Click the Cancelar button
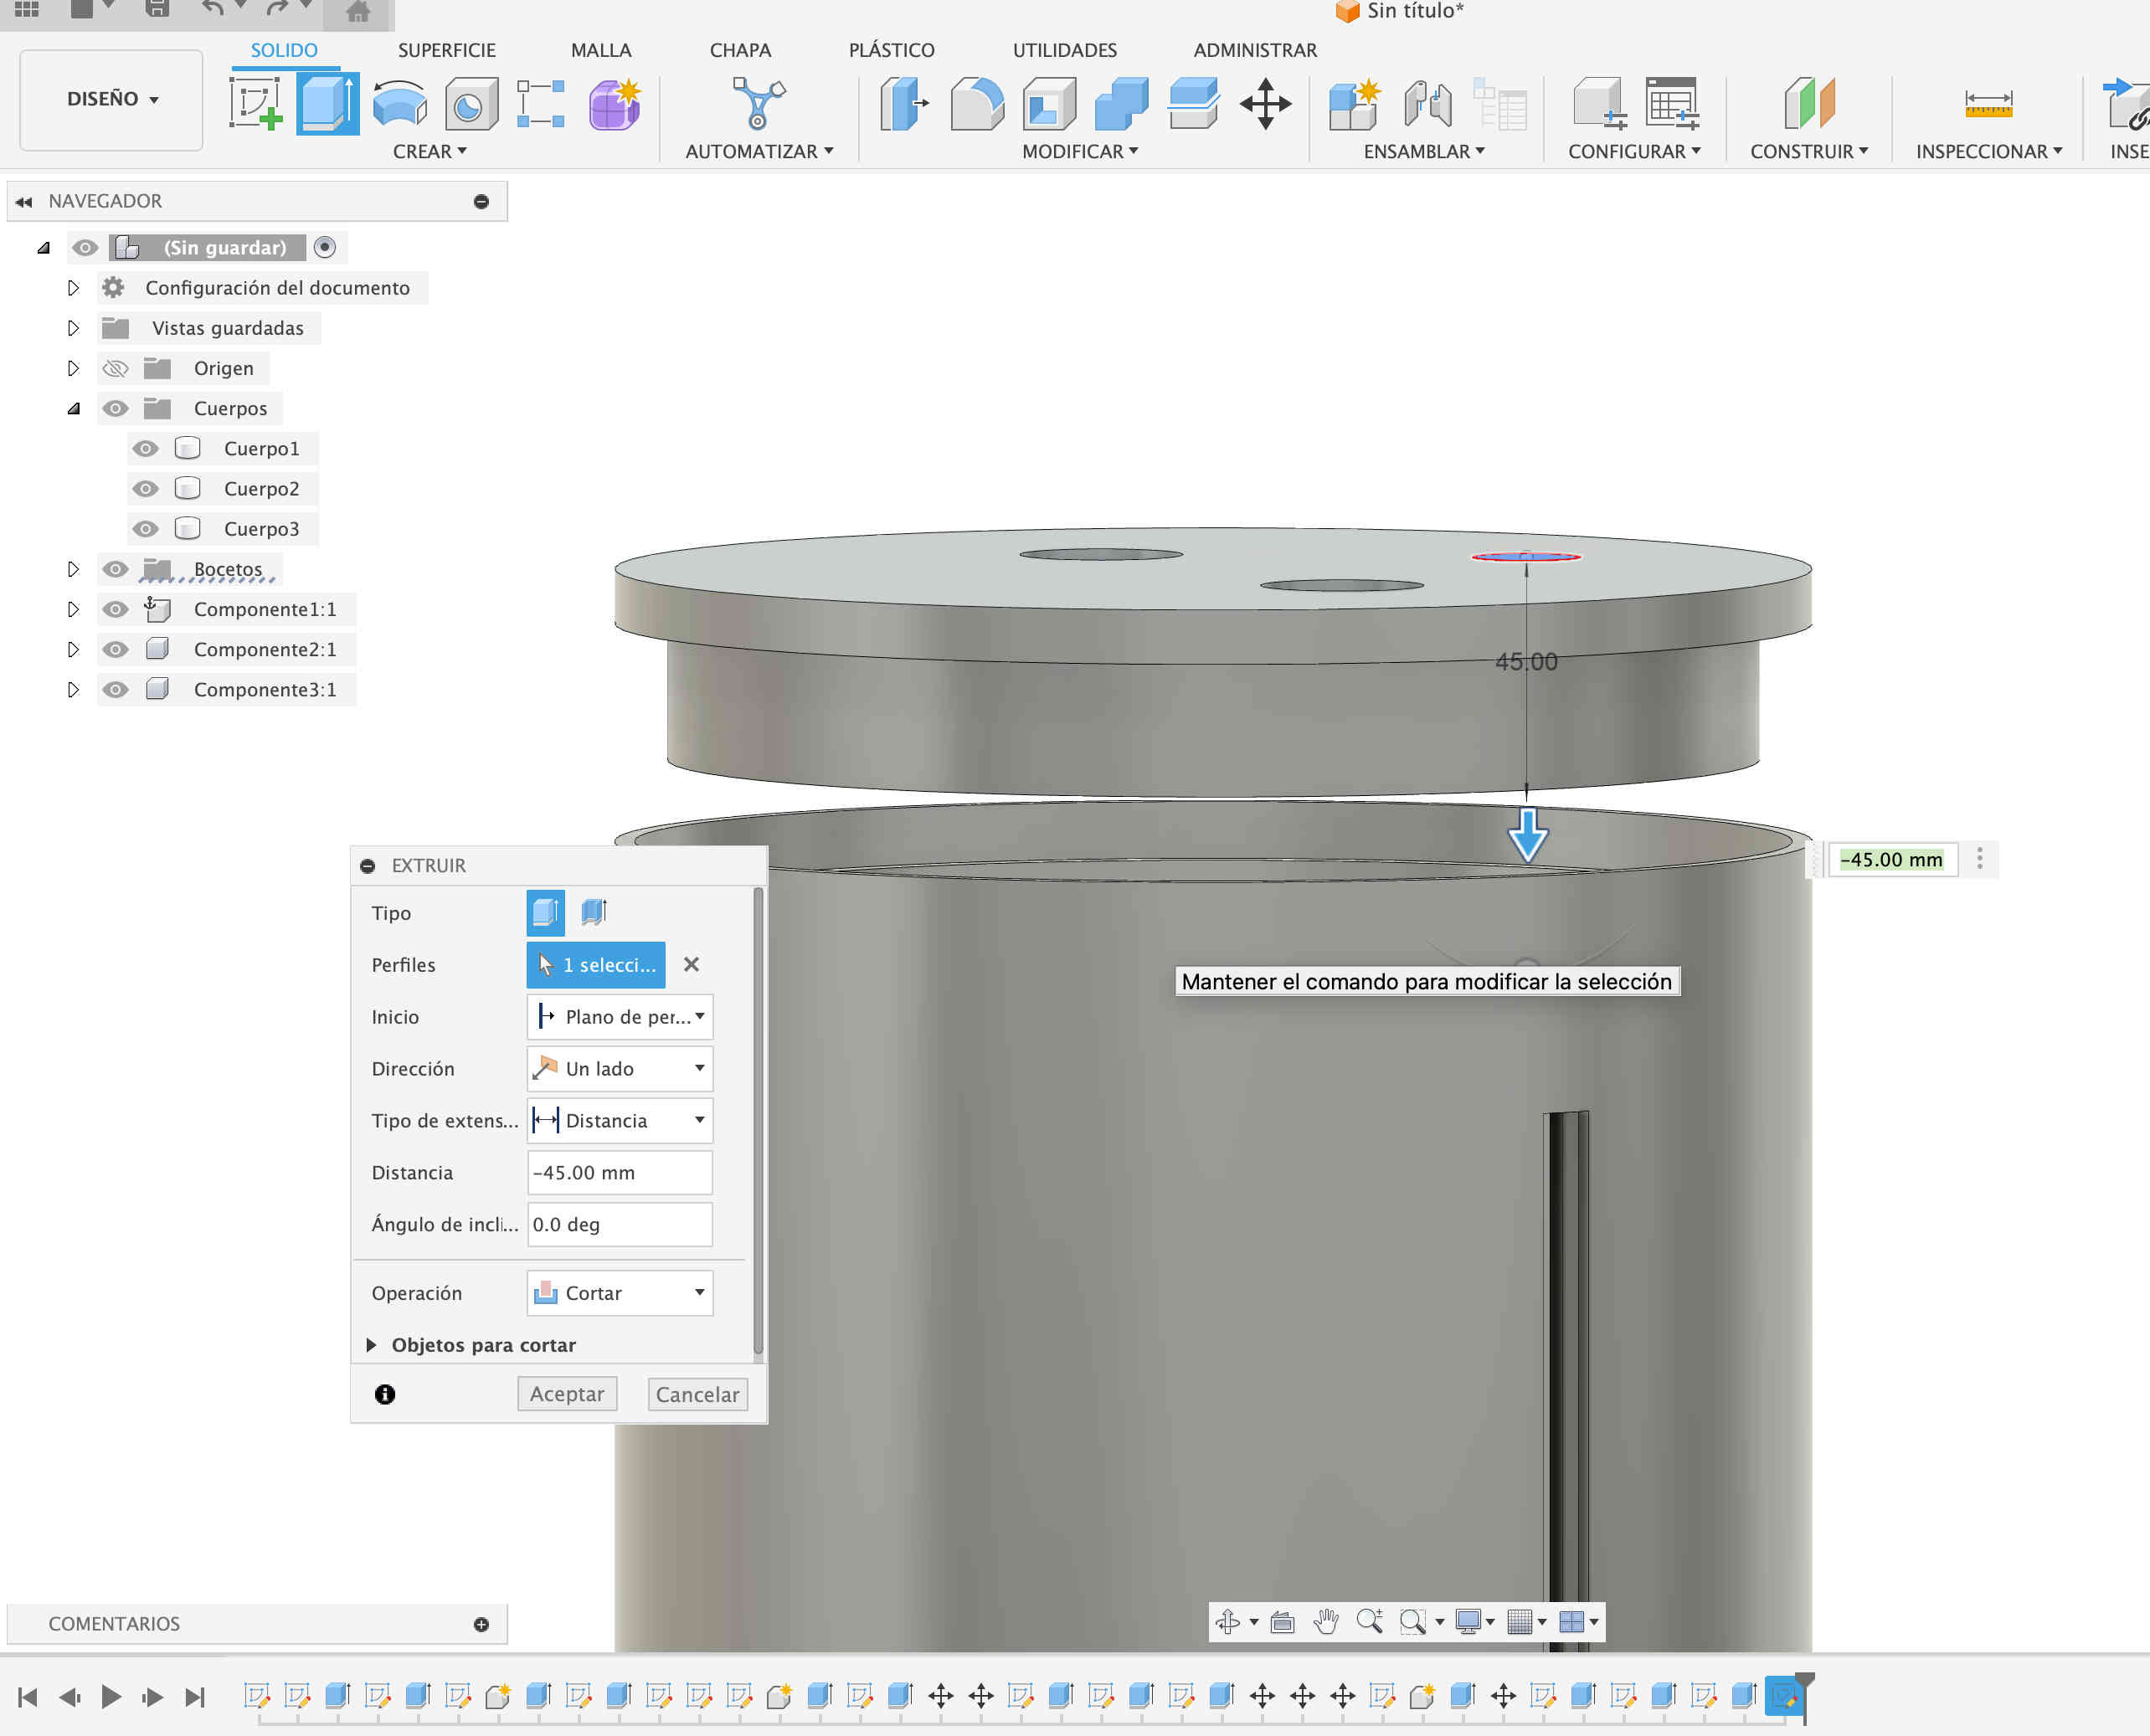 [x=697, y=1394]
